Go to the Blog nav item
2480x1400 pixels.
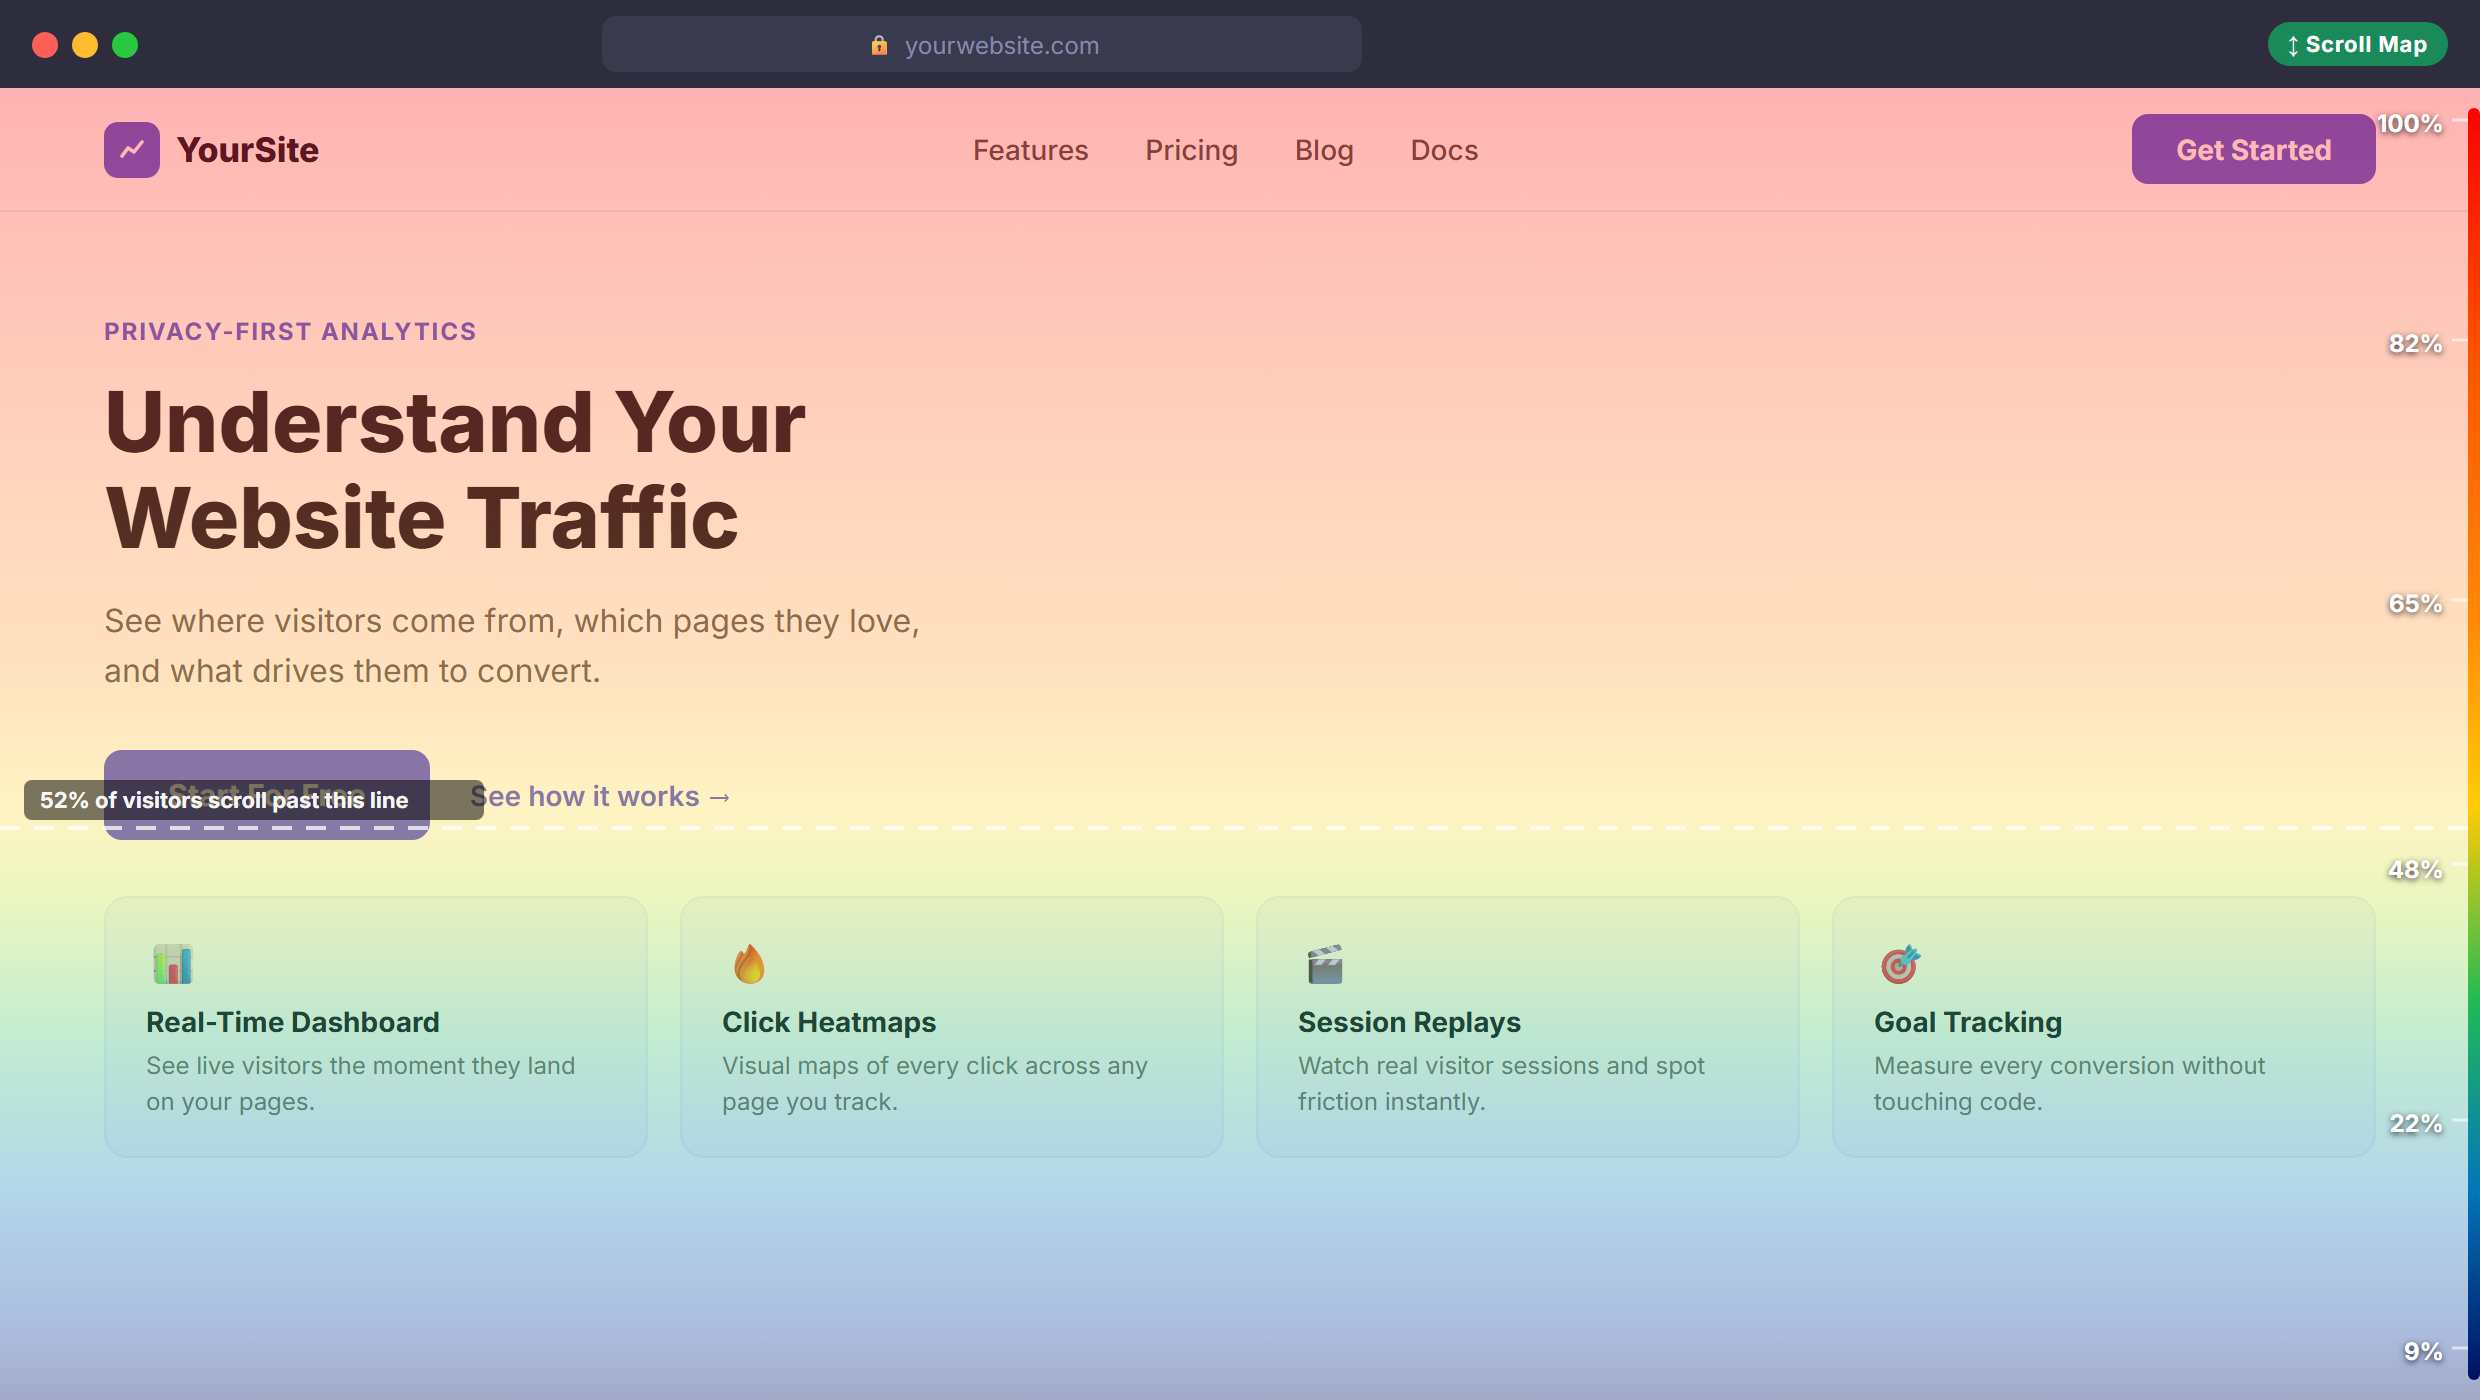coord(1324,150)
